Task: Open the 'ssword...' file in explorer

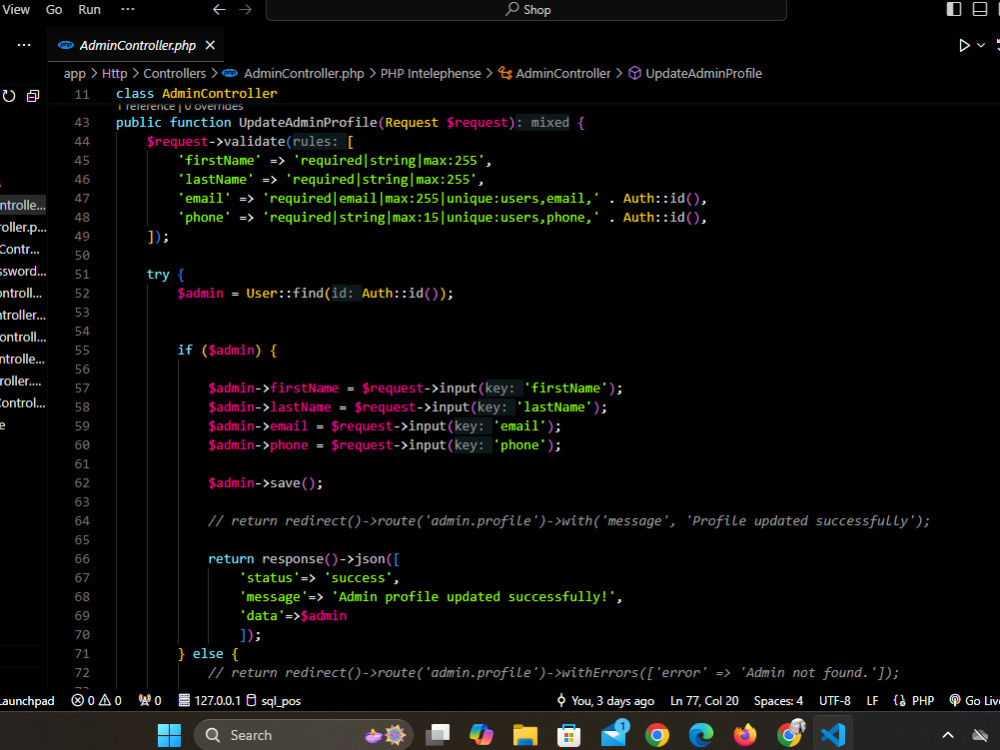Action: [23, 271]
